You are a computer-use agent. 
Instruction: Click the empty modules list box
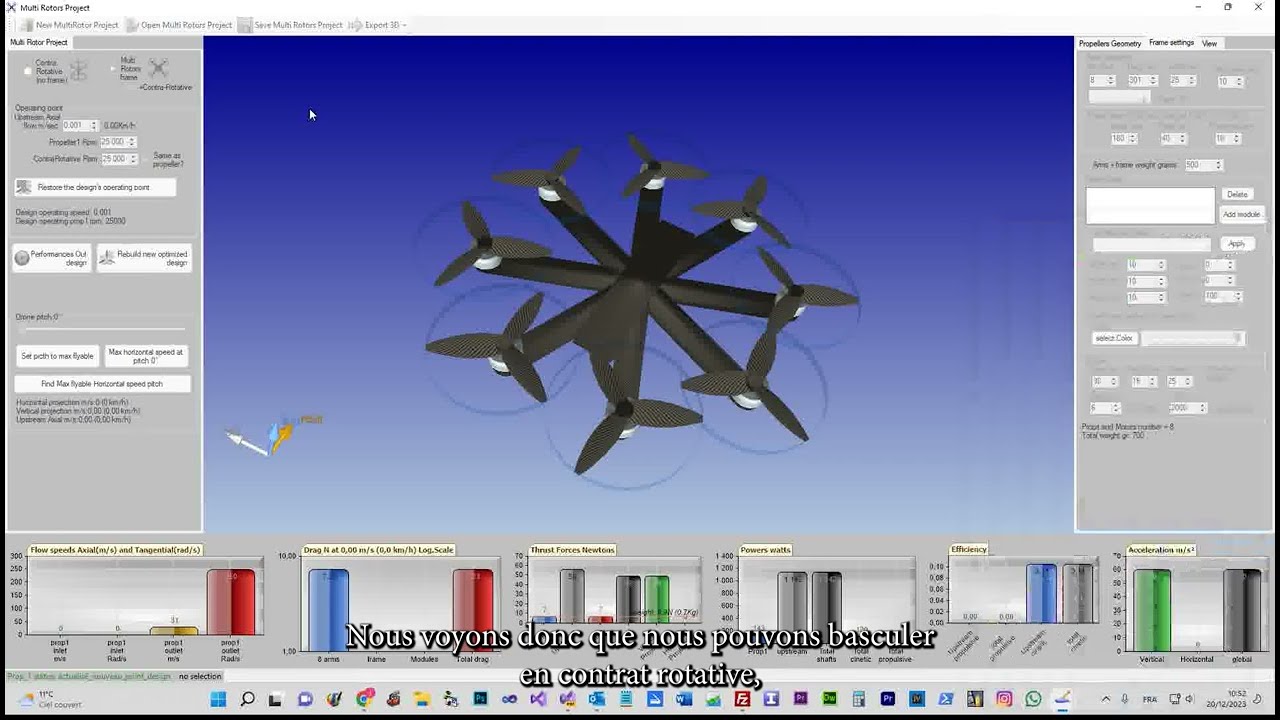pos(1150,205)
